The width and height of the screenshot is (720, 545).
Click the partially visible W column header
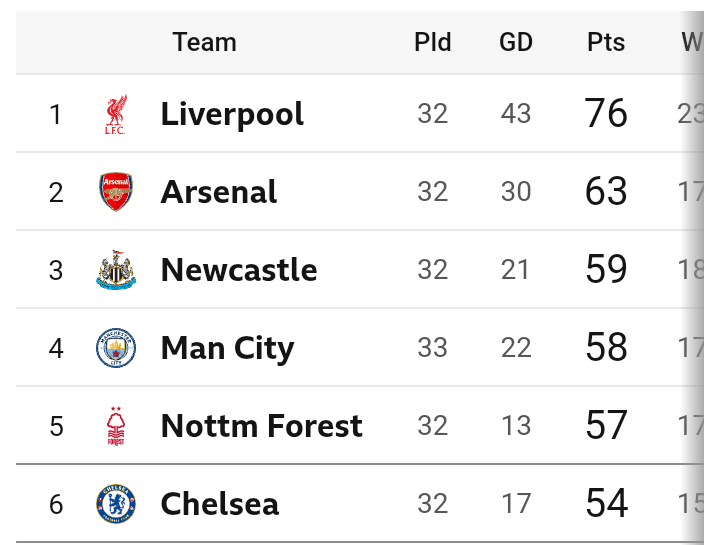pyautogui.click(x=692, y=42)
